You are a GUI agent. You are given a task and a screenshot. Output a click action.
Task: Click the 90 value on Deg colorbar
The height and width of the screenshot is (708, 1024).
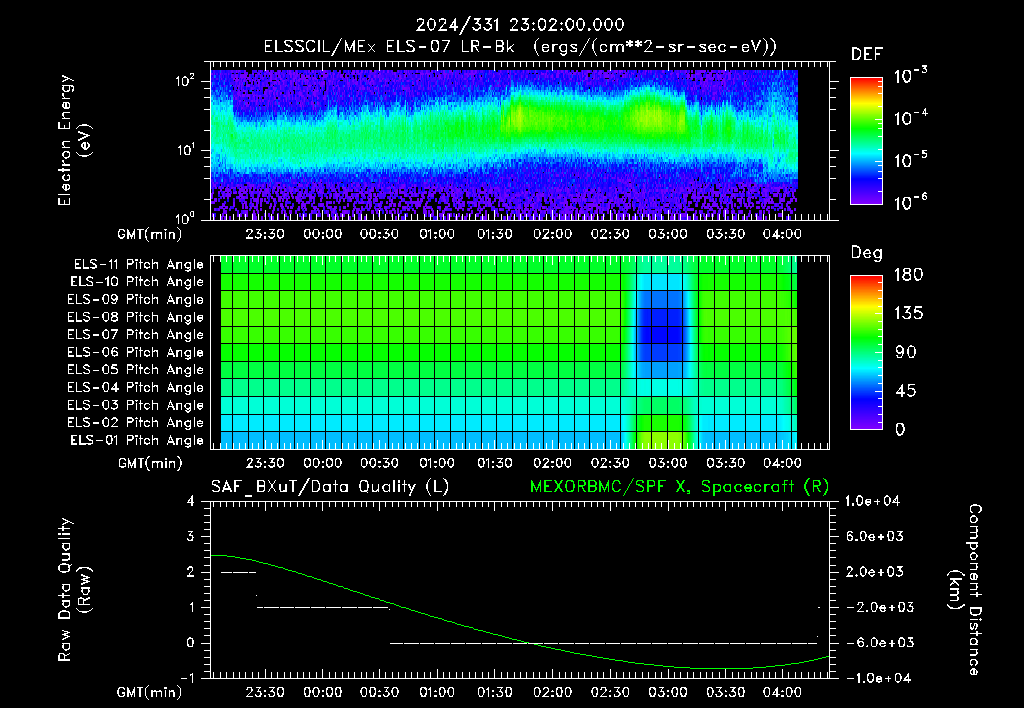click(906, 352)
